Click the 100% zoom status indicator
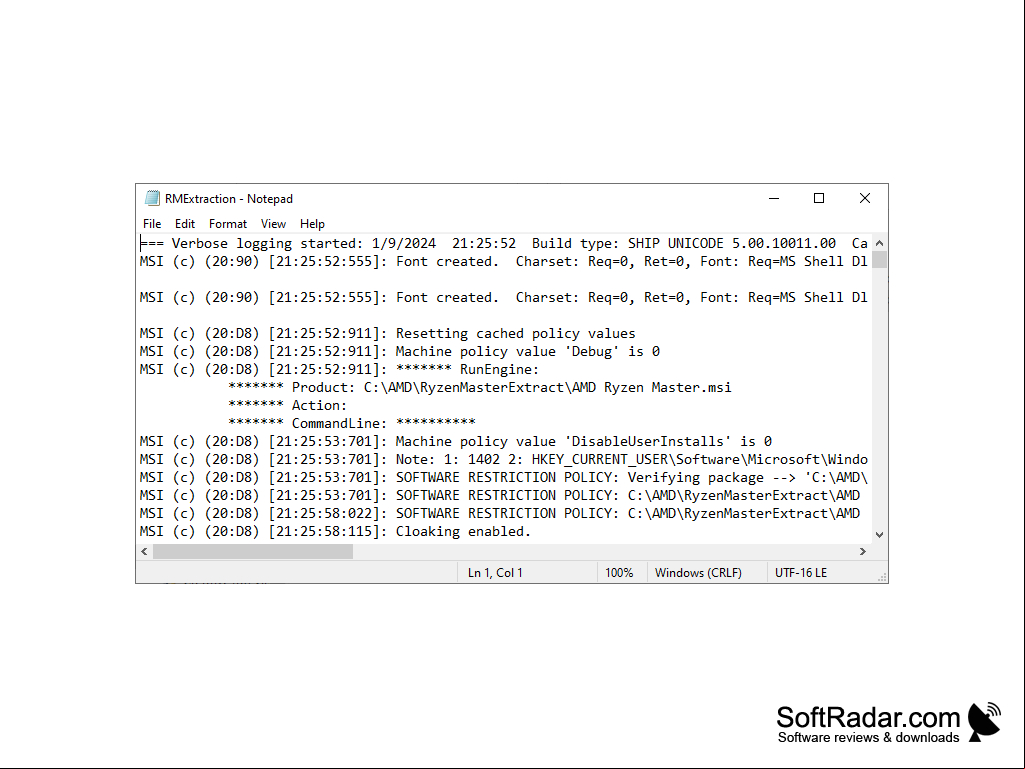 point(619,573)
